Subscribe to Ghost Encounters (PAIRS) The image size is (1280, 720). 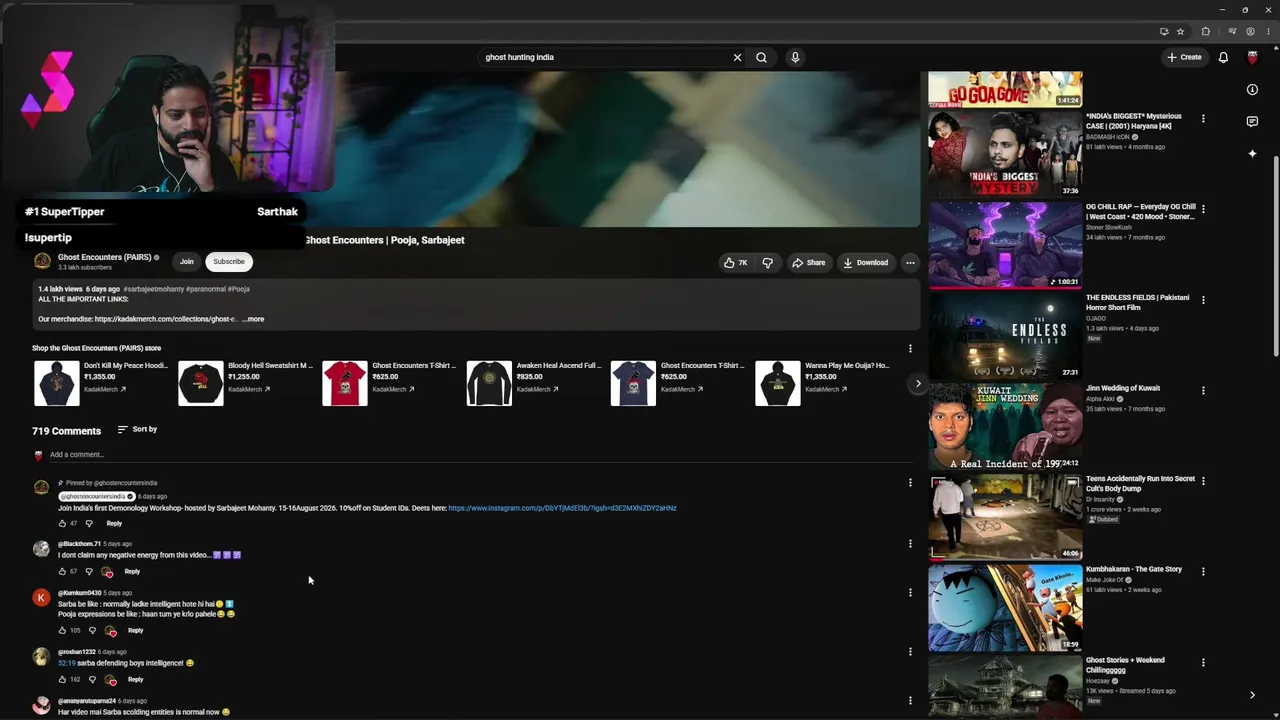(x=228, y=261)
